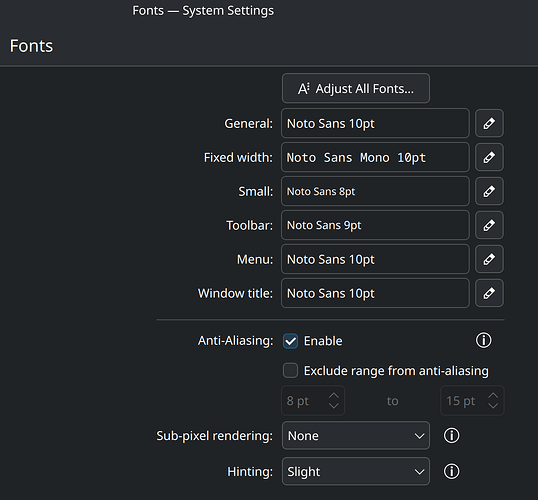Decrease the 8 pt range start value
The image size is (538, 500).
[334, 406]
